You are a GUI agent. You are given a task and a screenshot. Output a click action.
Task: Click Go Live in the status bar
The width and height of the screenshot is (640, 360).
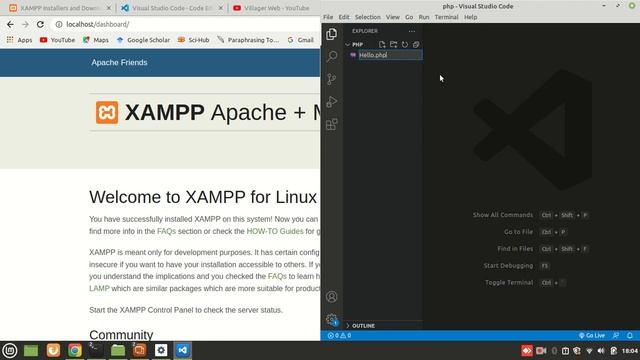pyautogui.click(x=591, y=336)
